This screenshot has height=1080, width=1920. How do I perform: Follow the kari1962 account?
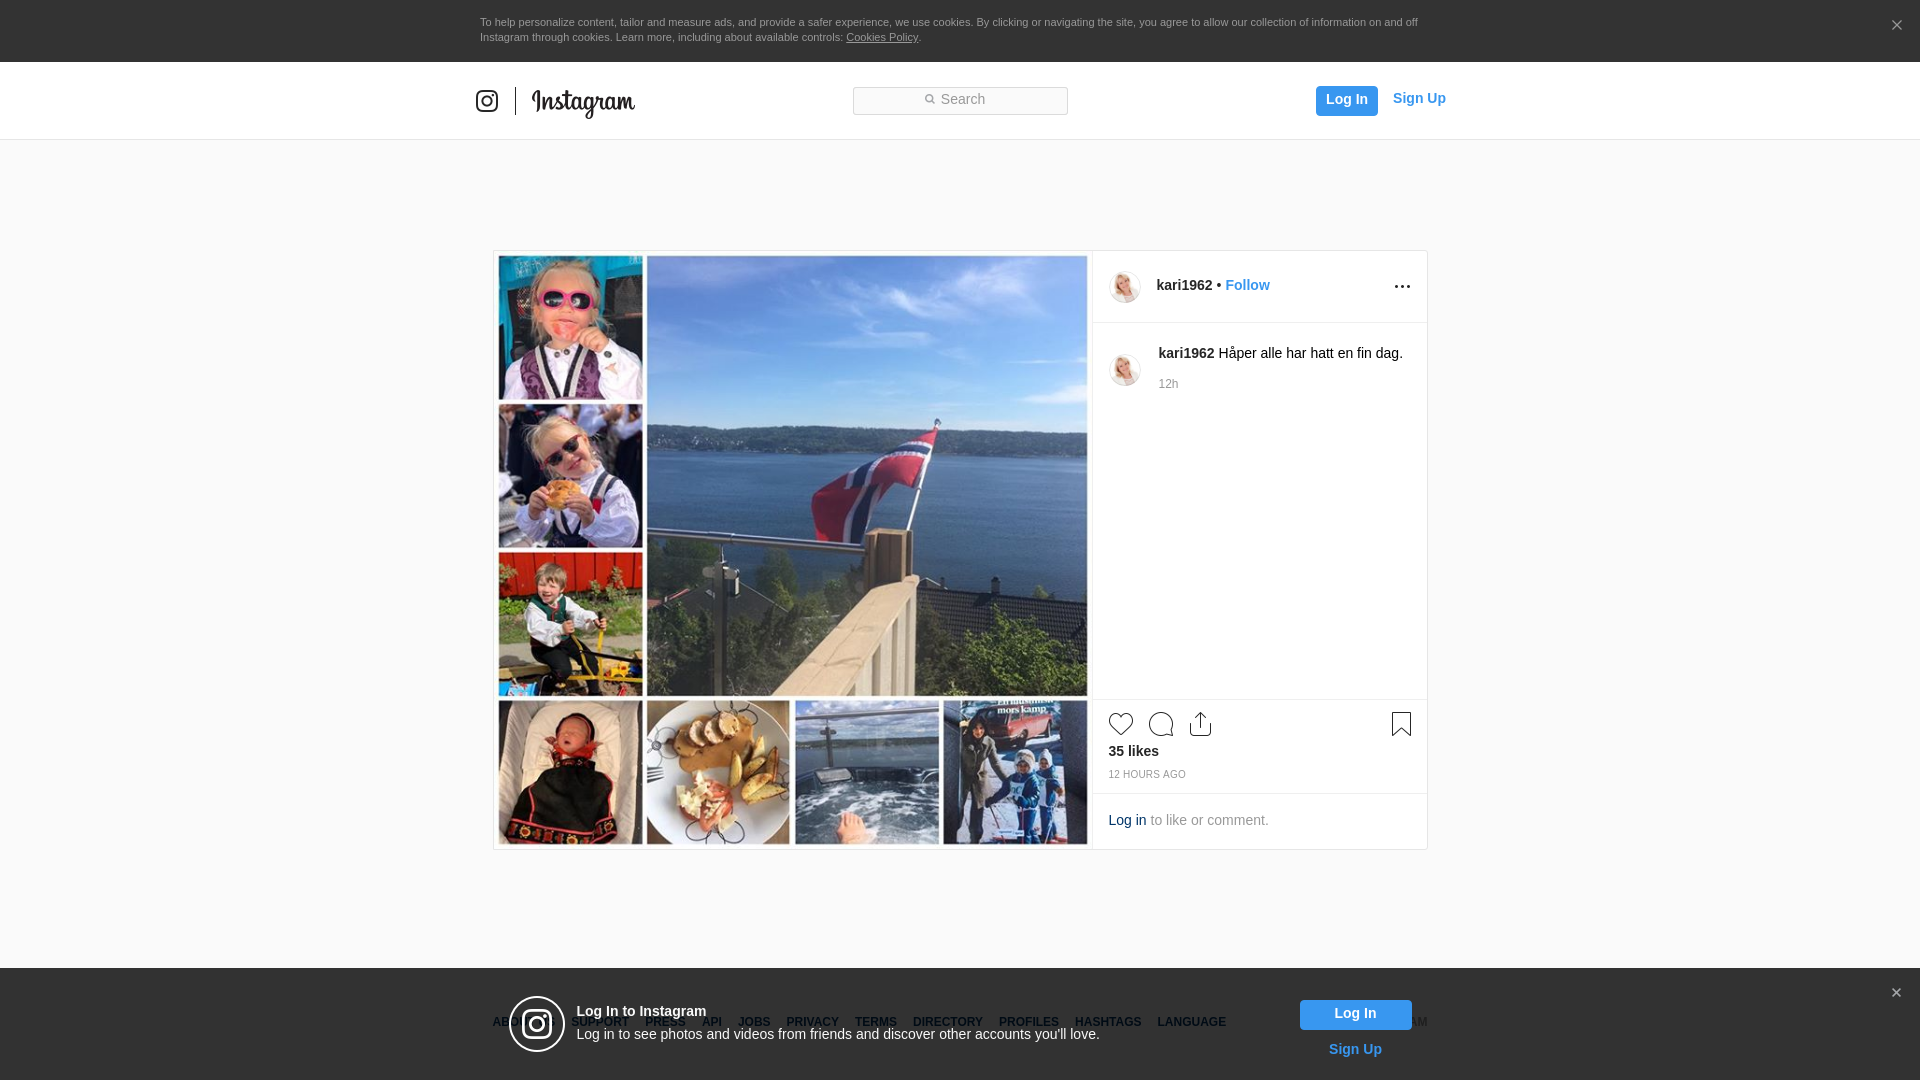click(1247, 285)
